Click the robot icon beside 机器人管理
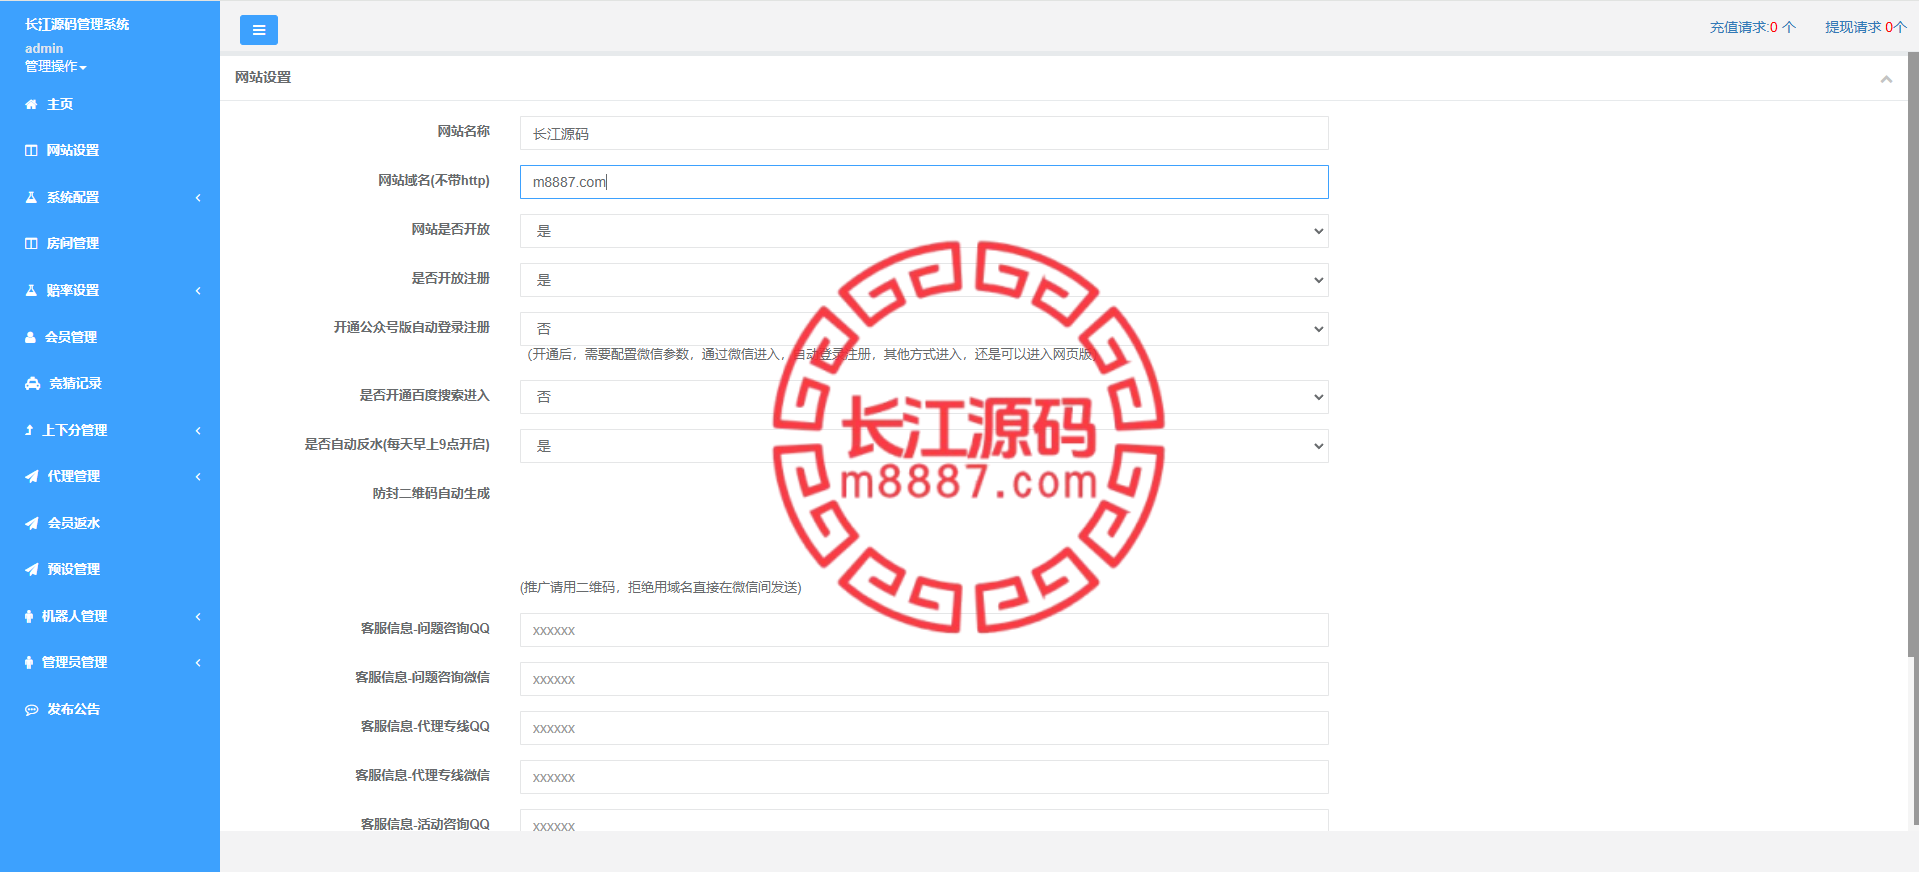This screenshot has width=1919, height=872. click(x=29, y=616)
